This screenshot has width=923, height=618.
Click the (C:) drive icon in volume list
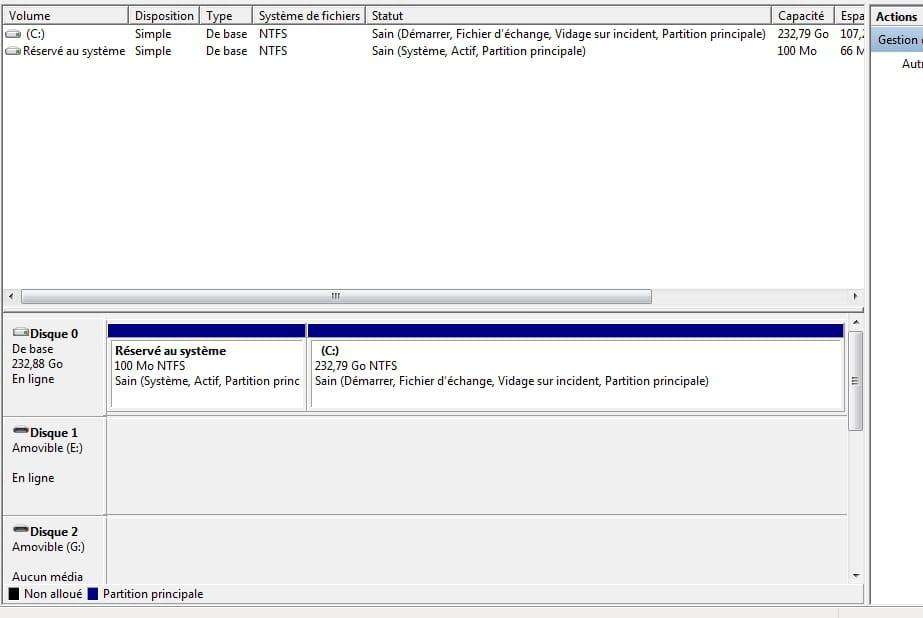(x=13, y=34)
